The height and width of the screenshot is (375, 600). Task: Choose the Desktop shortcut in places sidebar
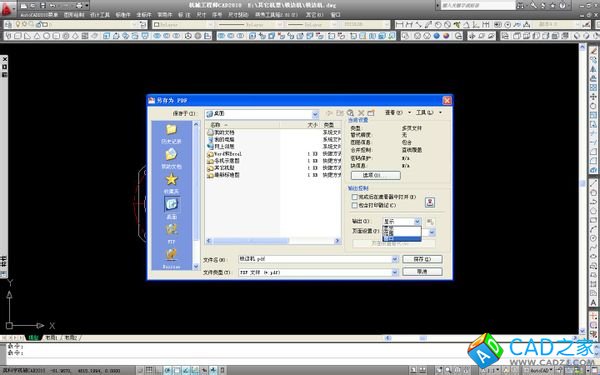pos(171,208)
